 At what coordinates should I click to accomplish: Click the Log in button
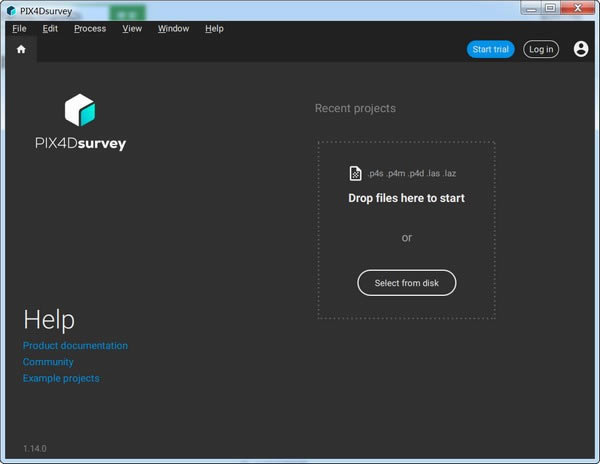[x=540, y=49]
